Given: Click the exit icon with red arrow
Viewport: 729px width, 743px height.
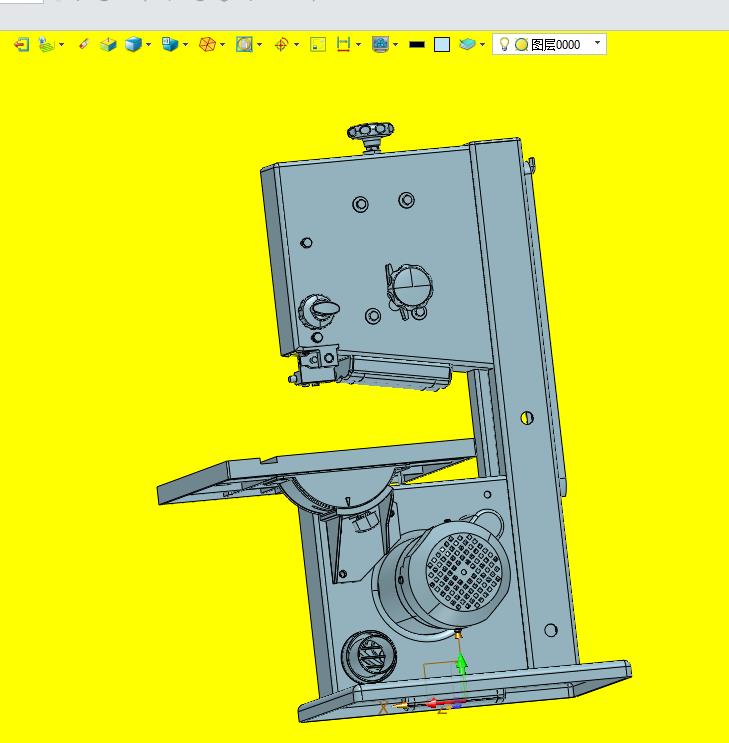Looking at the screenshot, I should pyautogui.click(x=21, y=45).
